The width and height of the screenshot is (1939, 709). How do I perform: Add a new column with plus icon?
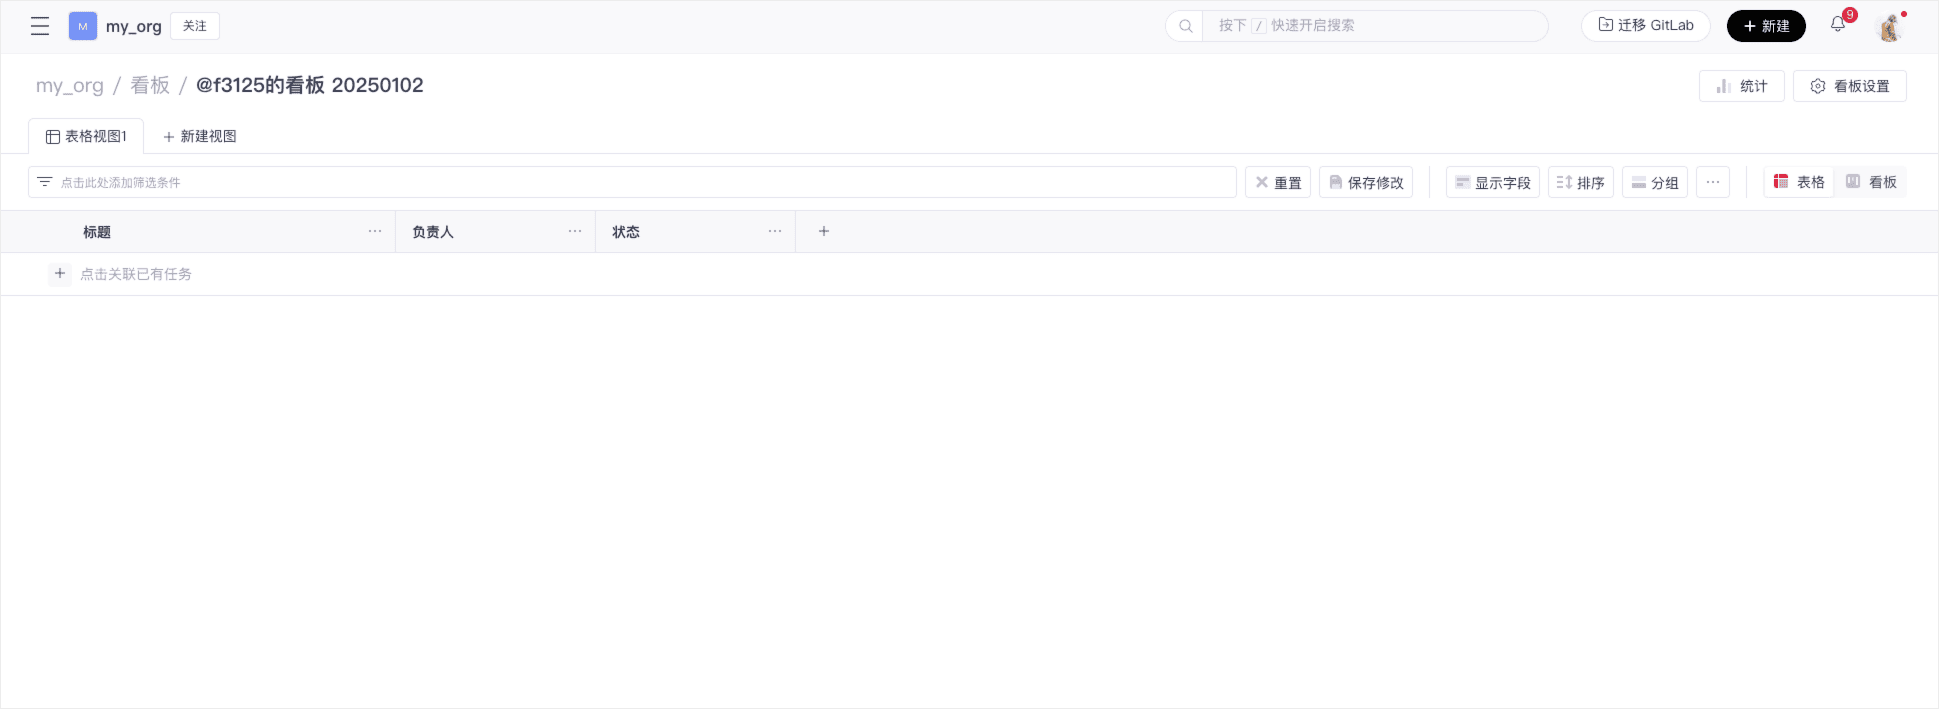tap(824, 231)
